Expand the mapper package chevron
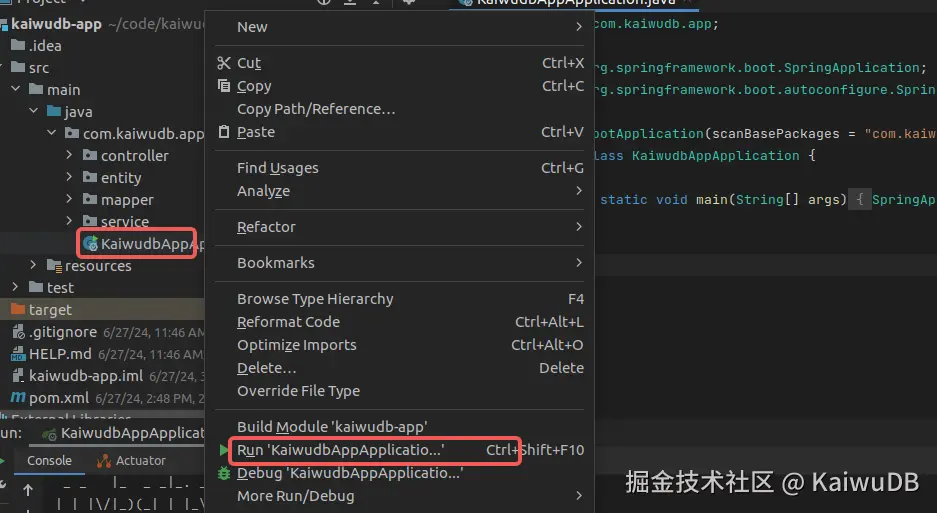This screenshot has height=513, width=937. [x=69, y=199]
